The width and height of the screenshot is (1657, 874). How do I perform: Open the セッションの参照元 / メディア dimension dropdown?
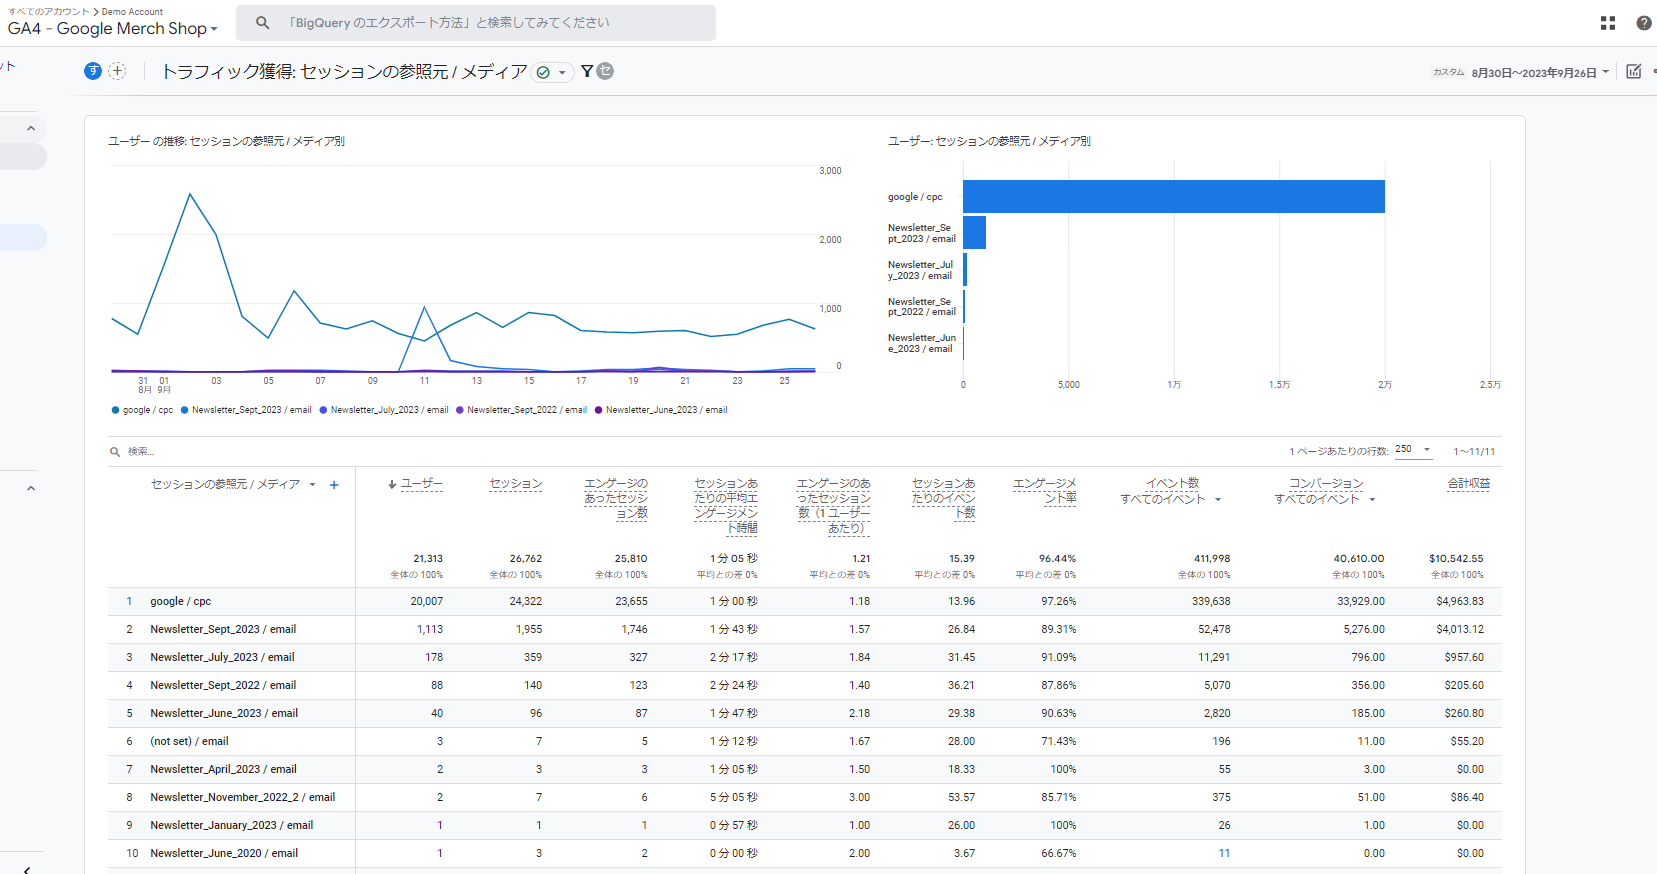(x=312, y=485)
